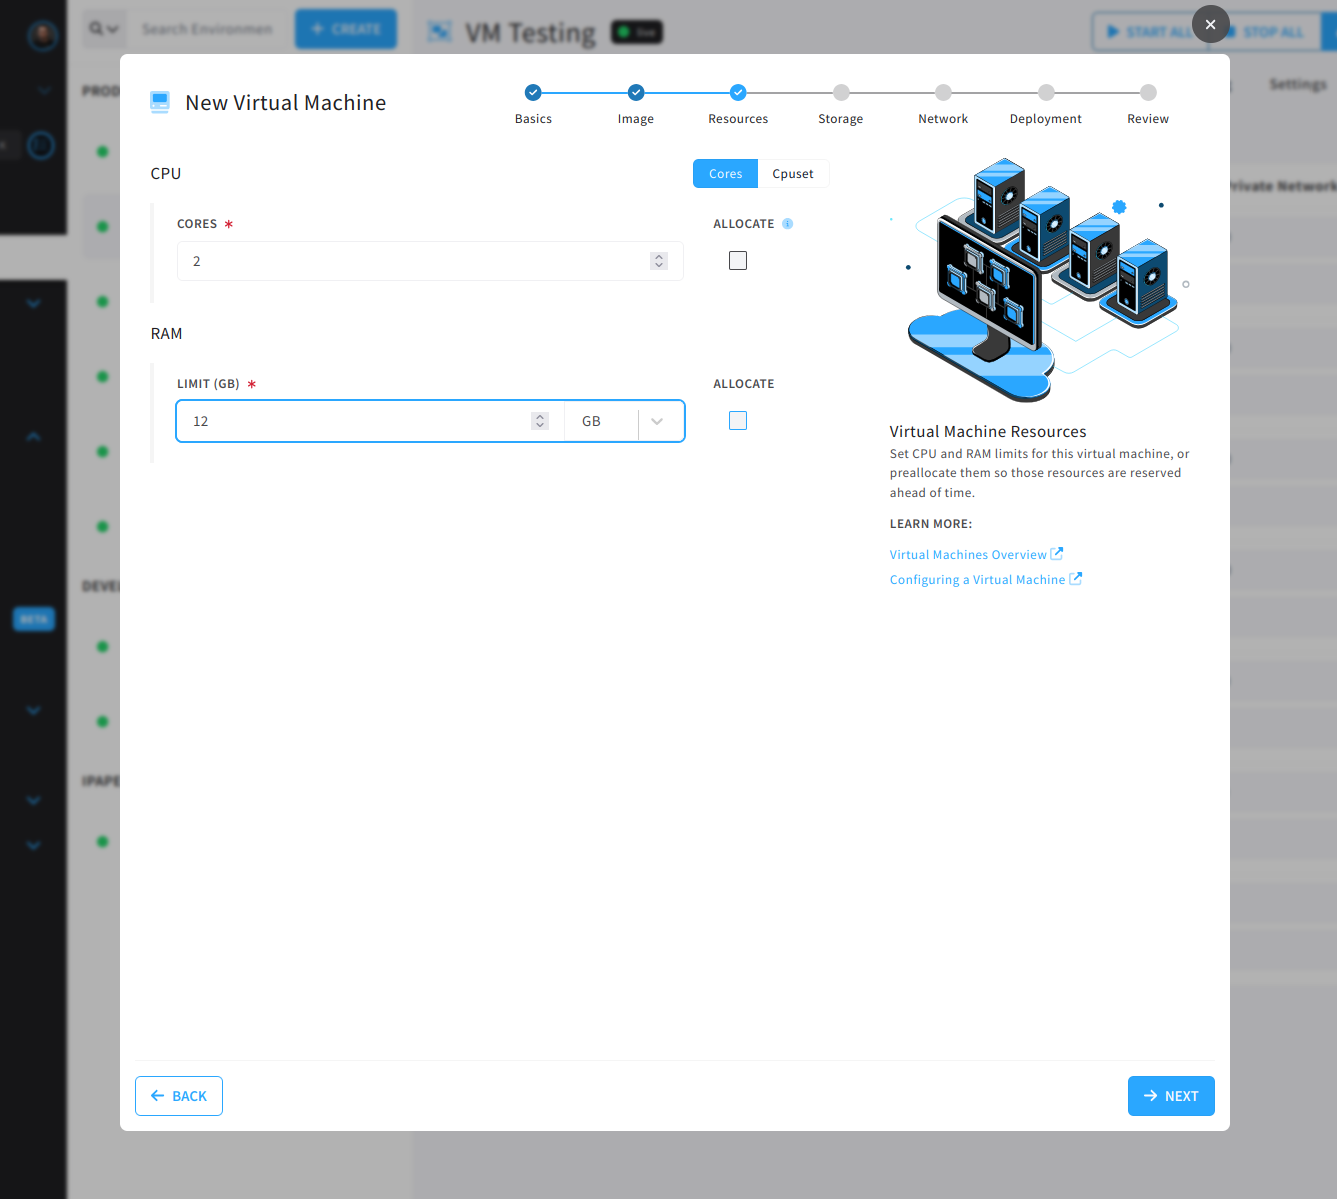Expand the search scope dropdown arrow
The width and height of the screenshot is (1337, 1199).
tap(113, 29)
